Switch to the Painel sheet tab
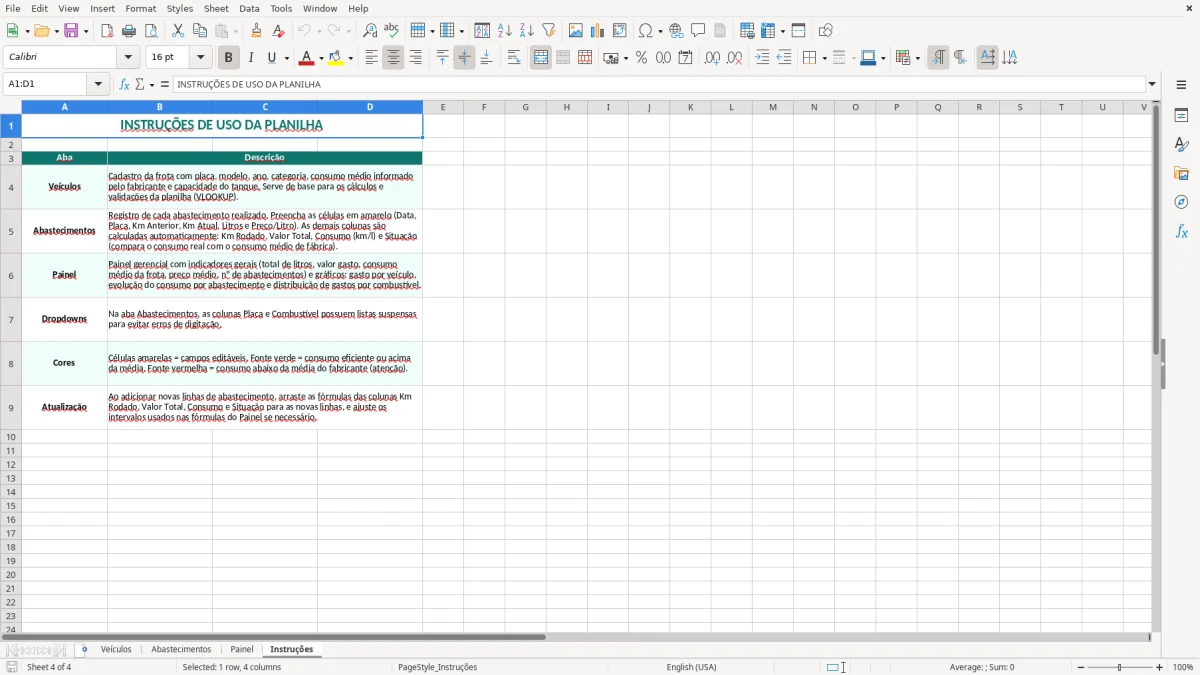This screenshot has height=675, width=1200. point(242,649)
